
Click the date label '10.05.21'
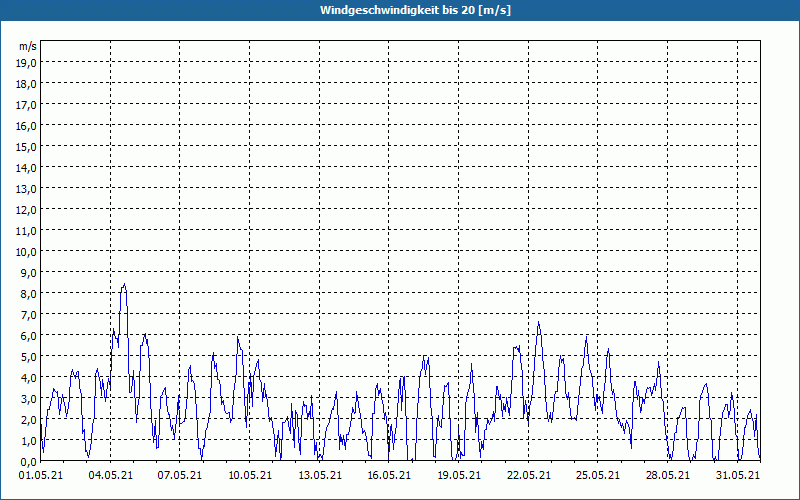point(249,475)
